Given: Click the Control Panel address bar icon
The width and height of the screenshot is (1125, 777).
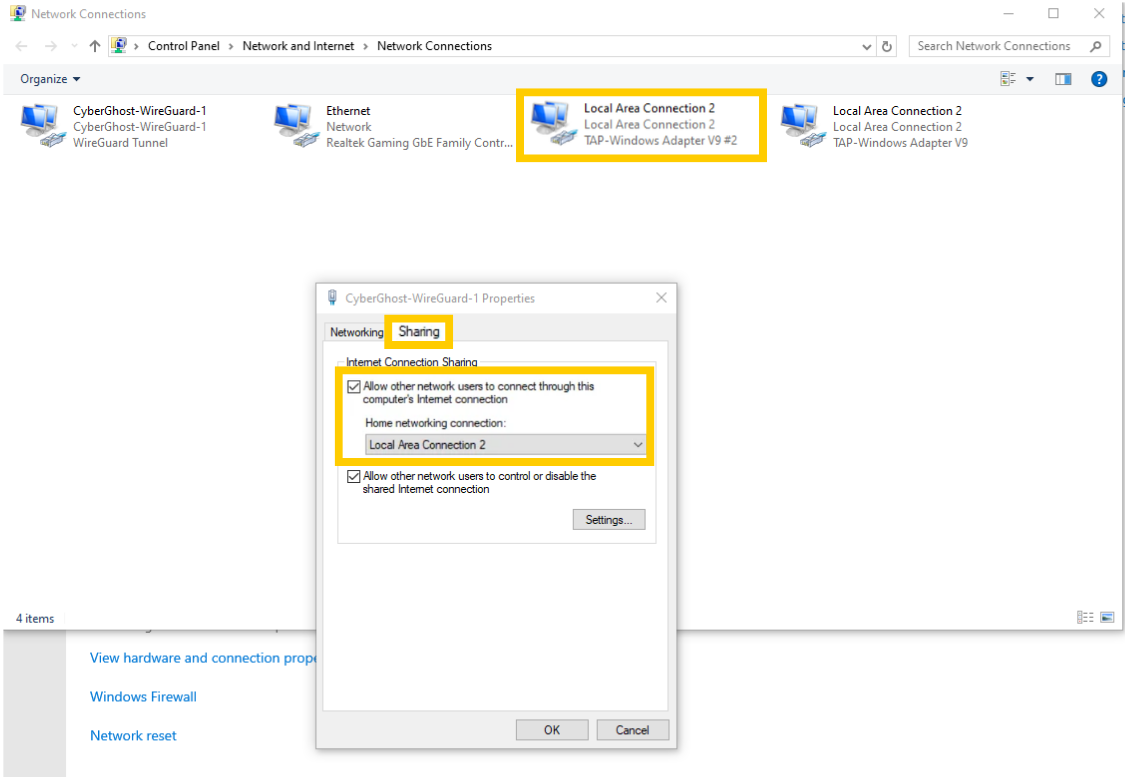Looking at the screenshot, I should coord(119,45).
